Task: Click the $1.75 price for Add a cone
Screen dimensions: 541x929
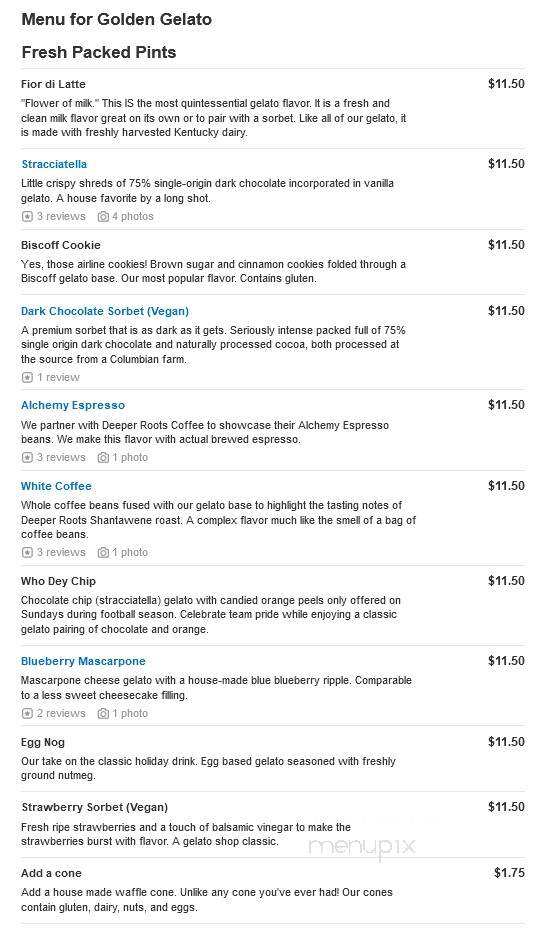Action: [x=510, y=873]
